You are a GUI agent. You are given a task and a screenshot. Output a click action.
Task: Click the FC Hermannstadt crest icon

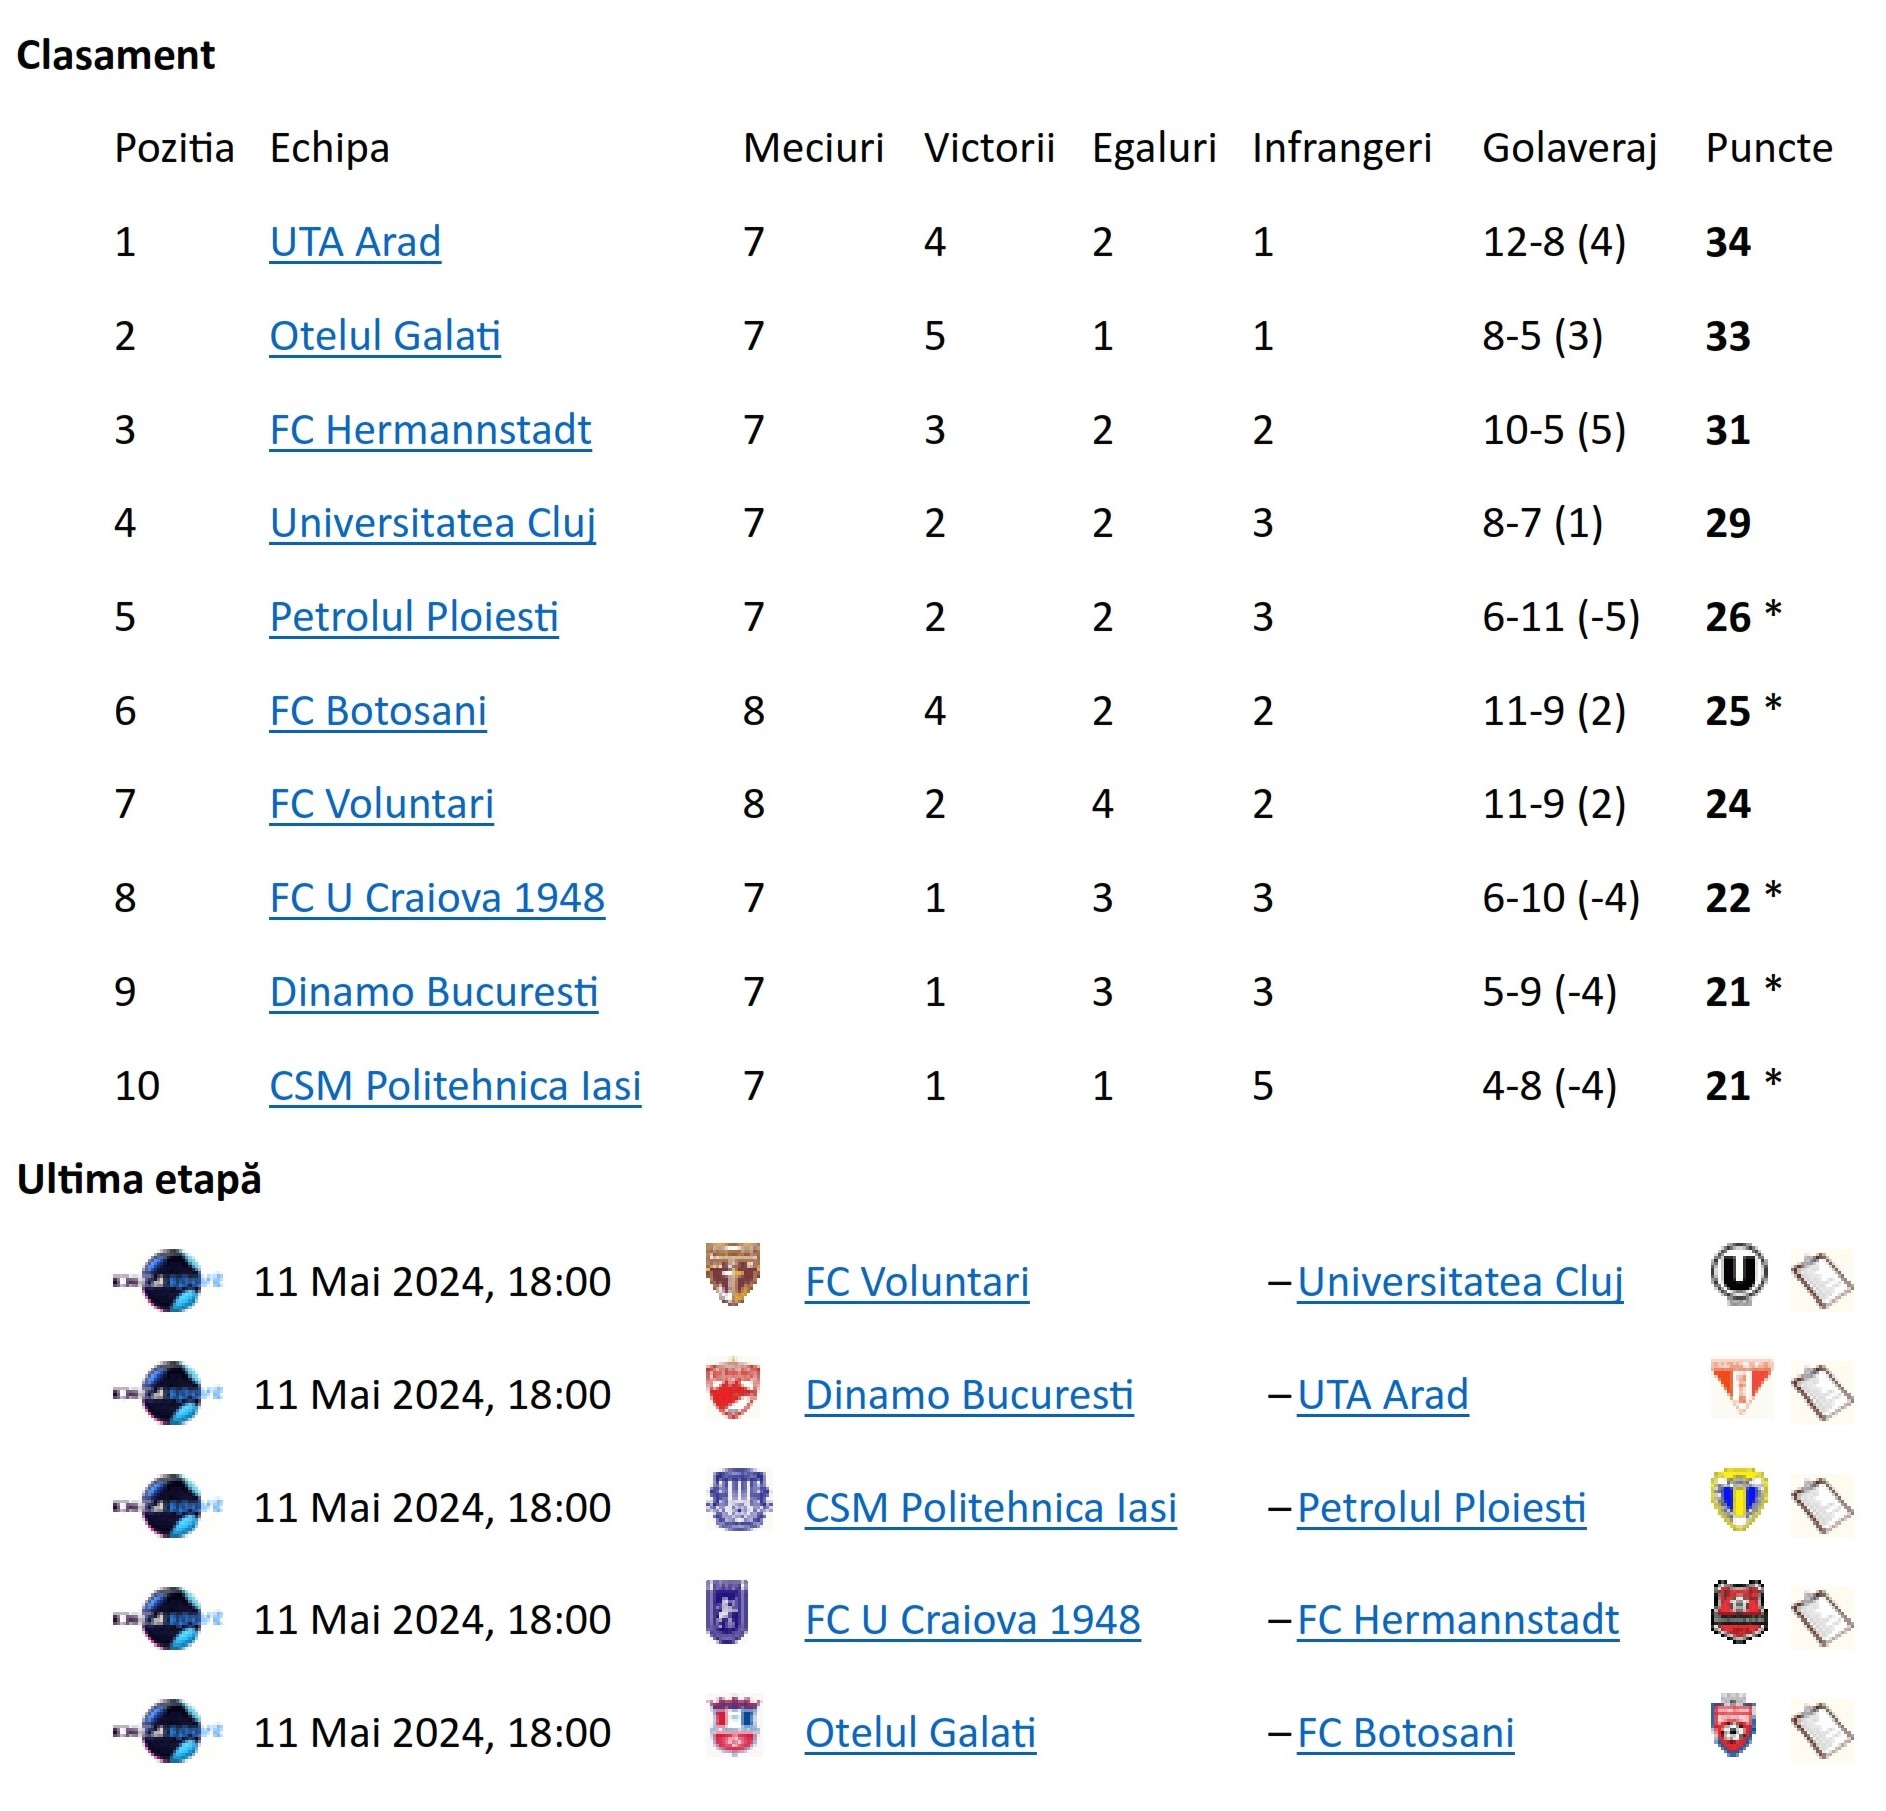(x=1739, y=1612)
